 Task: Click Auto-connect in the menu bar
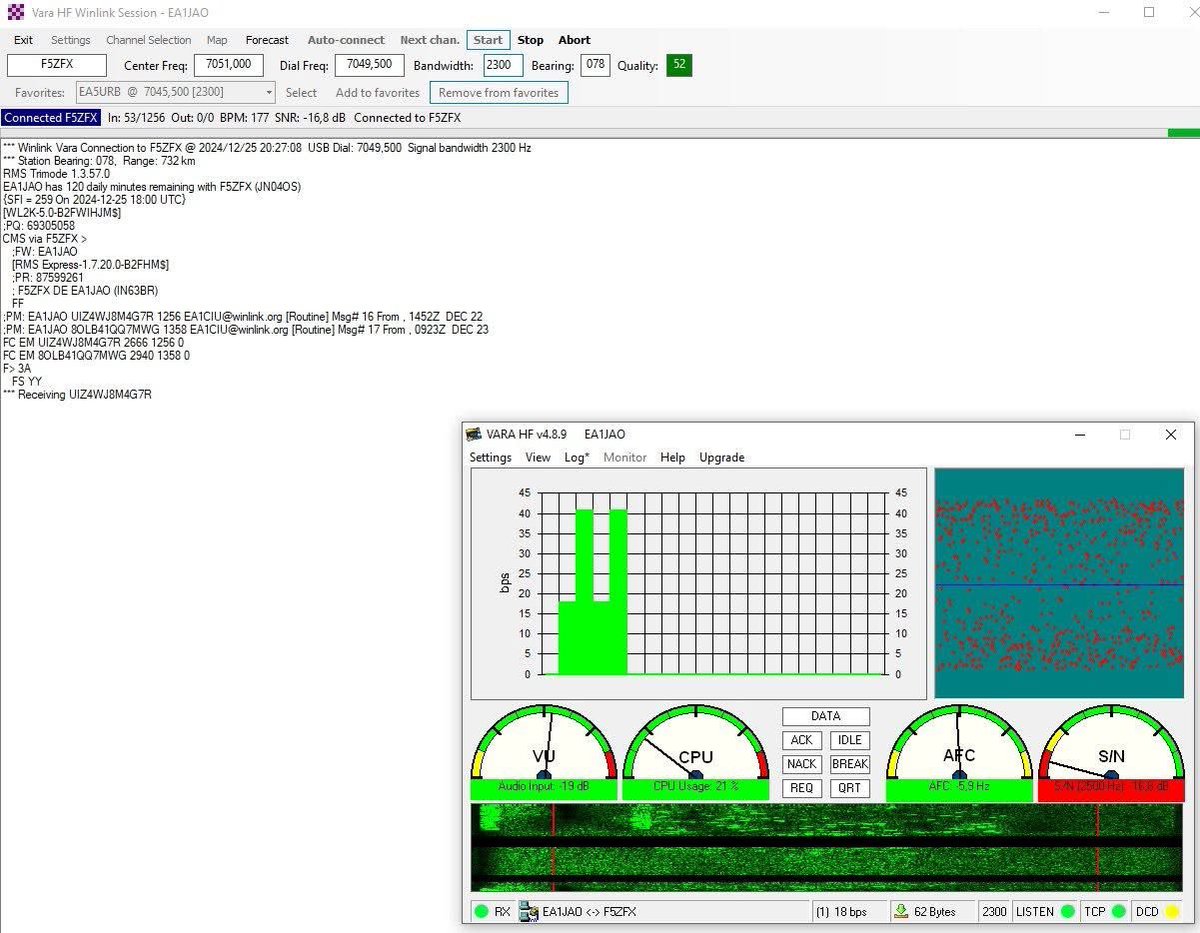click(x=346, y=40)
